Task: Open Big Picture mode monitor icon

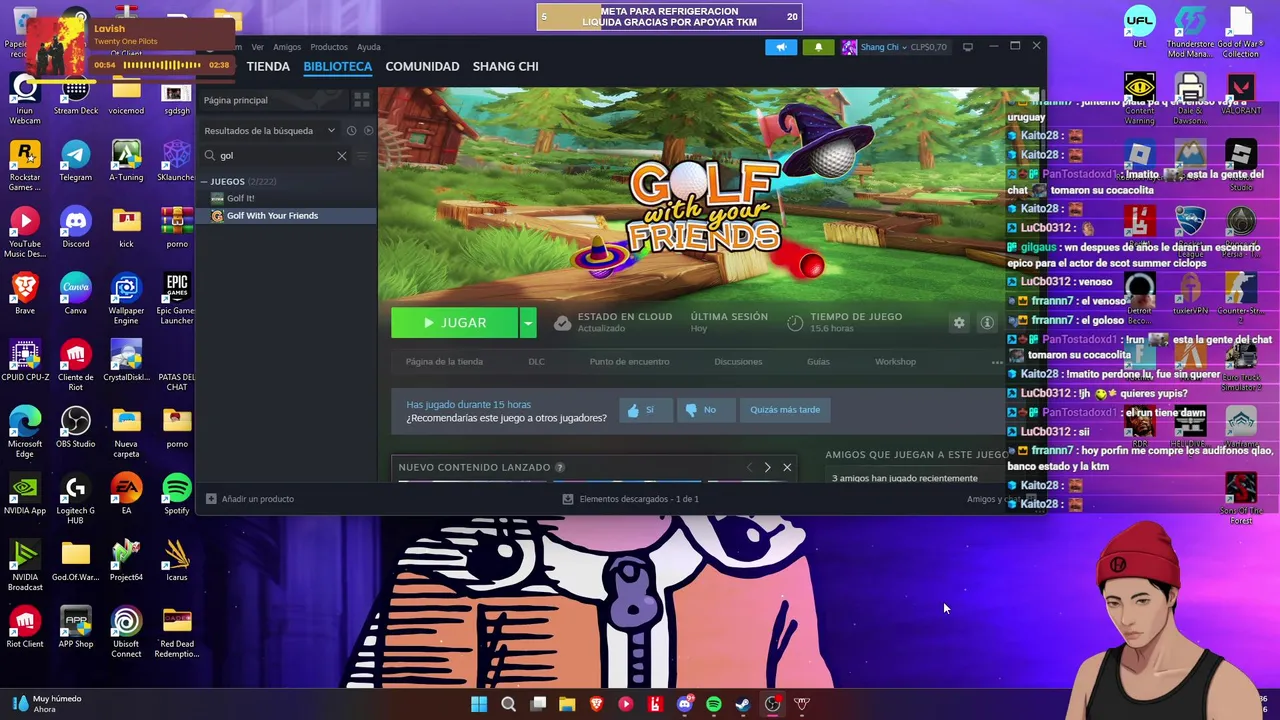Action: coord(967,47)
